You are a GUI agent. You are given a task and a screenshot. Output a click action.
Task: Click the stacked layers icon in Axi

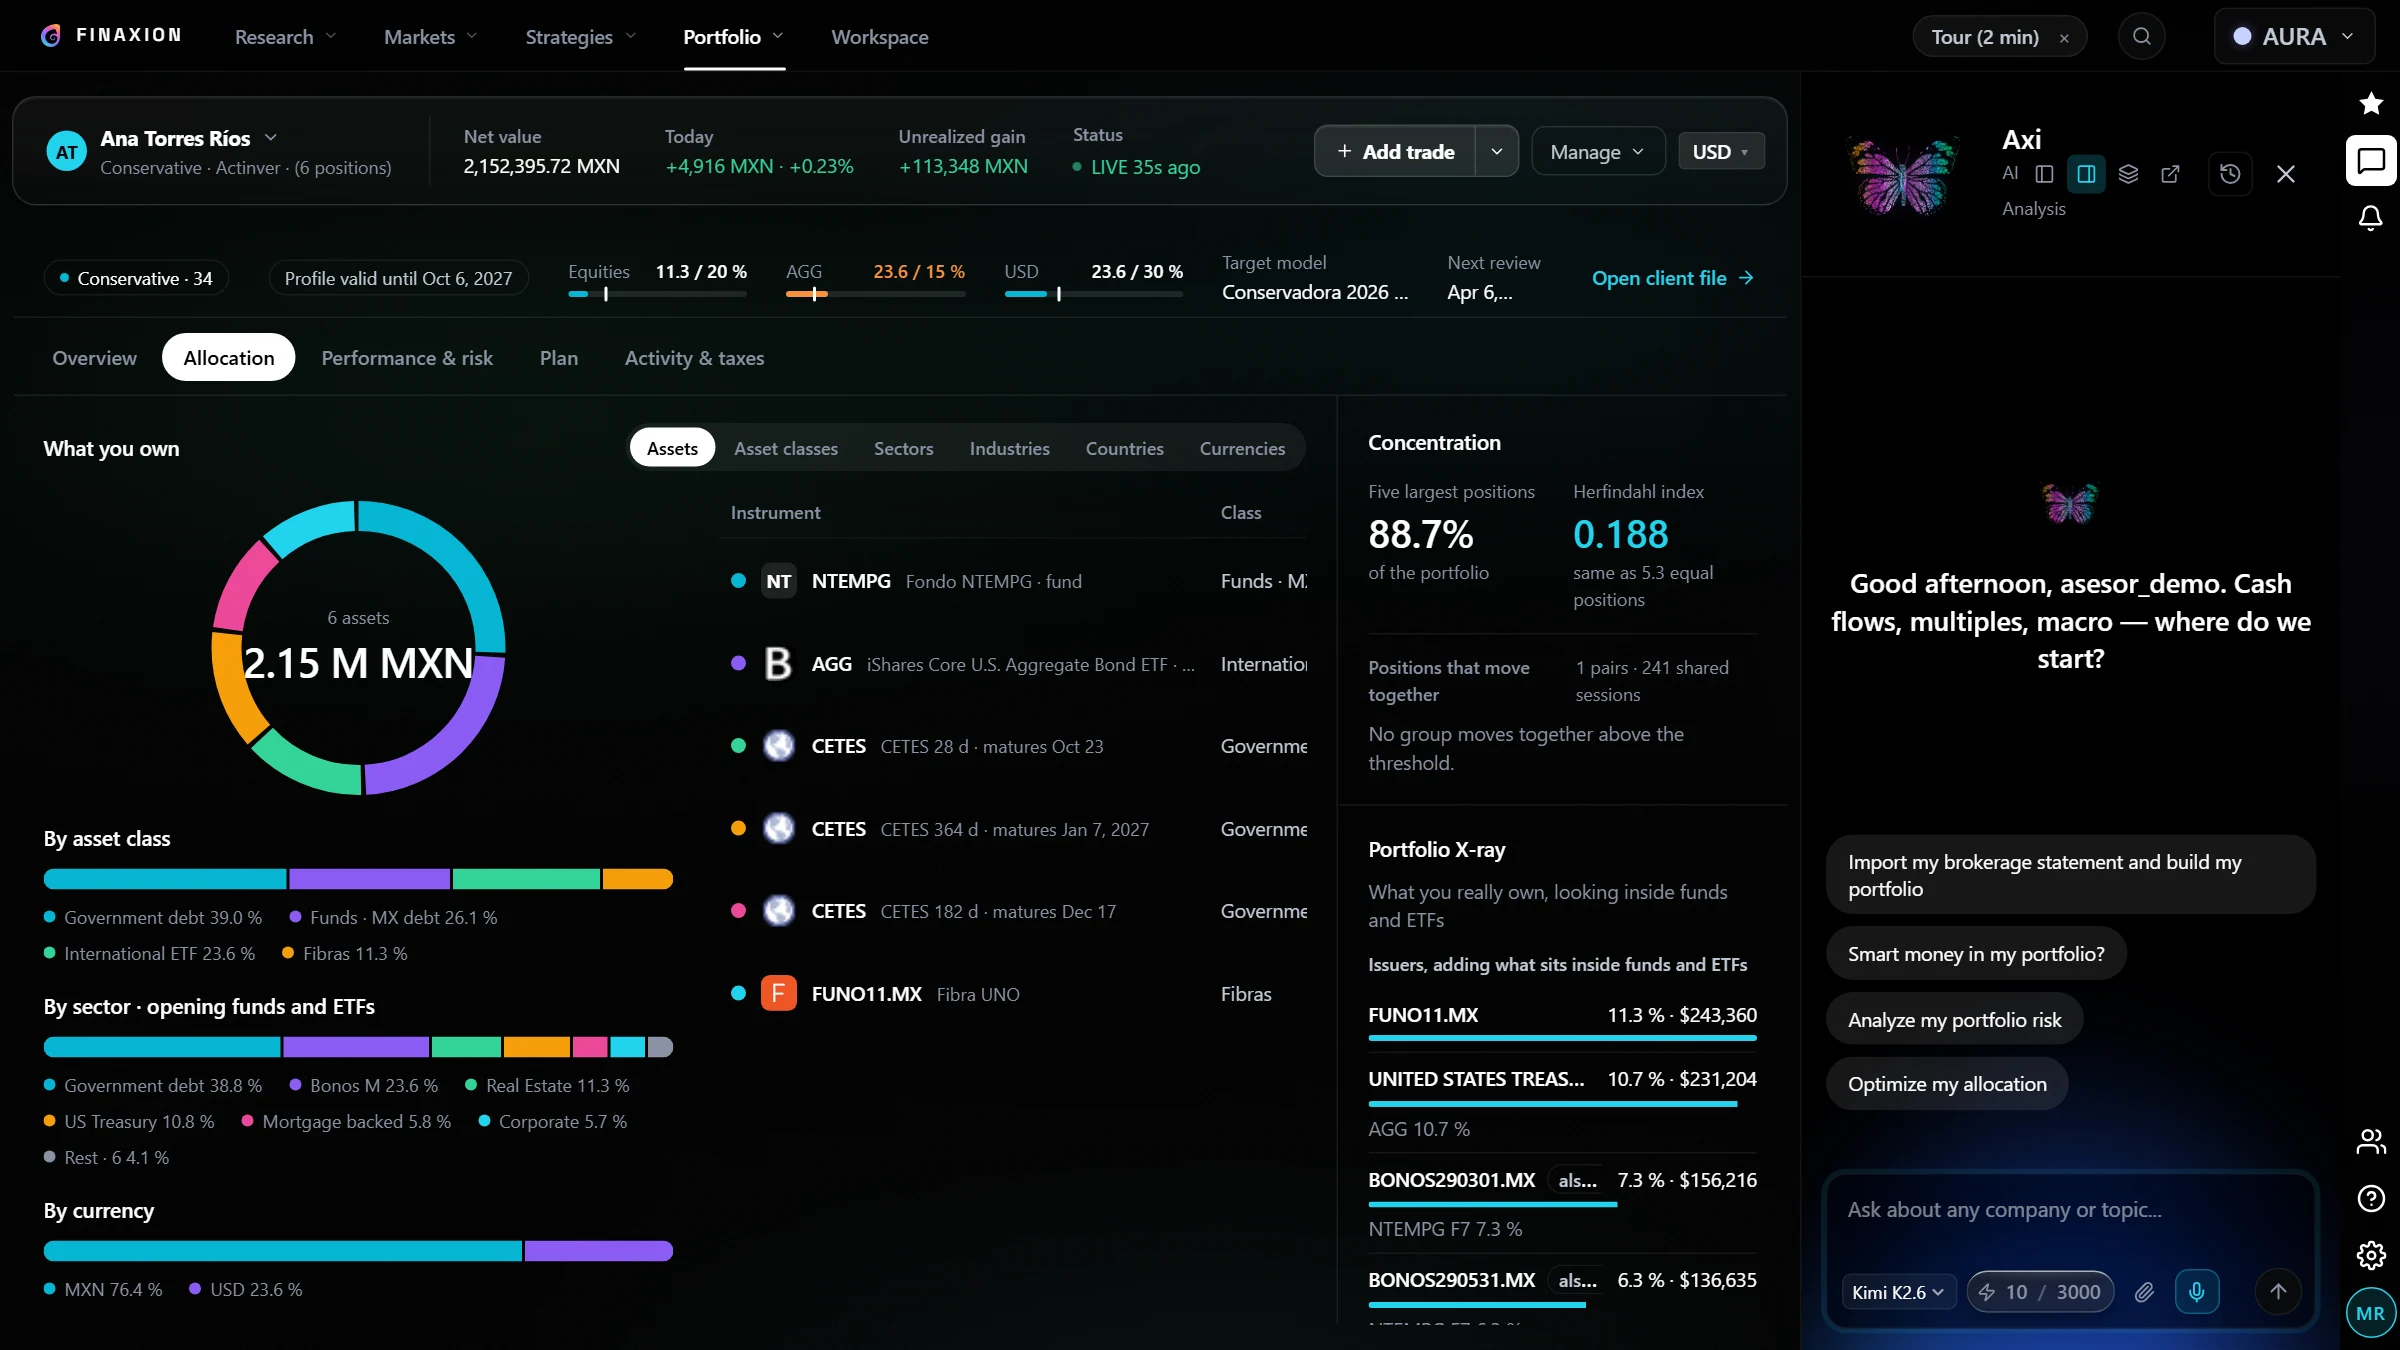click(x=2128, y=174)
